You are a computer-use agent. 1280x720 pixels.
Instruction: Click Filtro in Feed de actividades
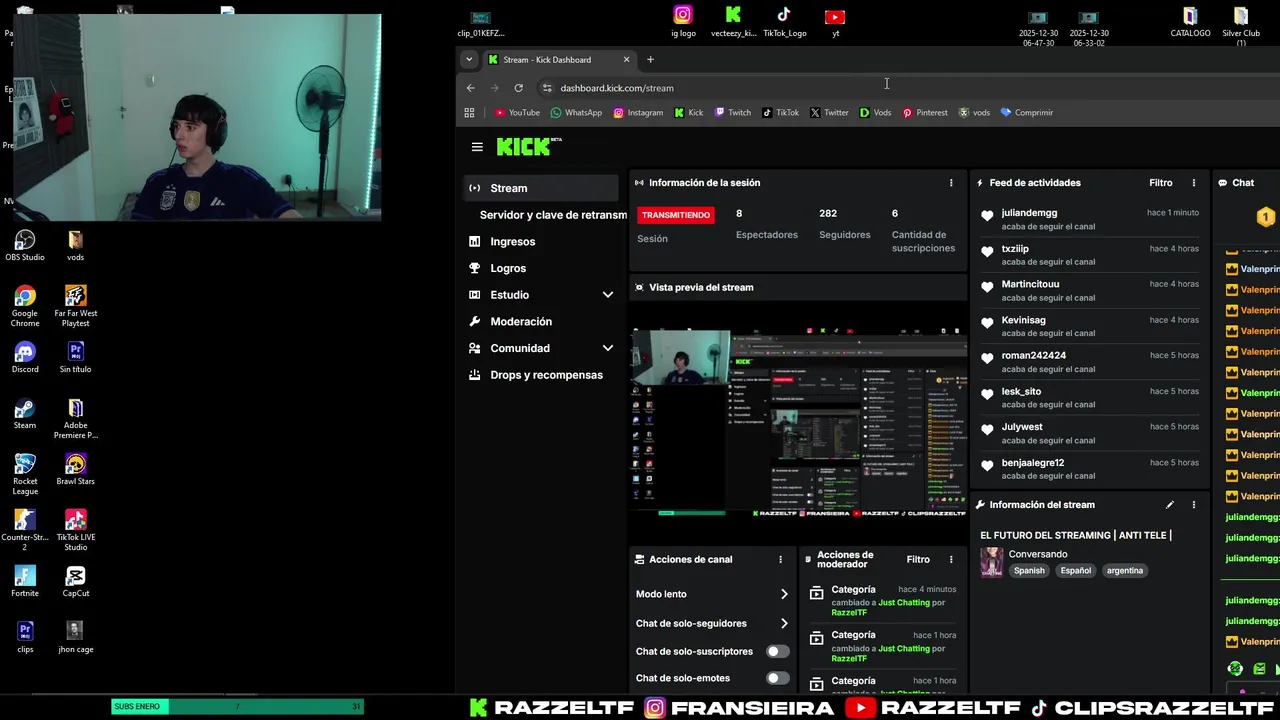coord(1160,183)
